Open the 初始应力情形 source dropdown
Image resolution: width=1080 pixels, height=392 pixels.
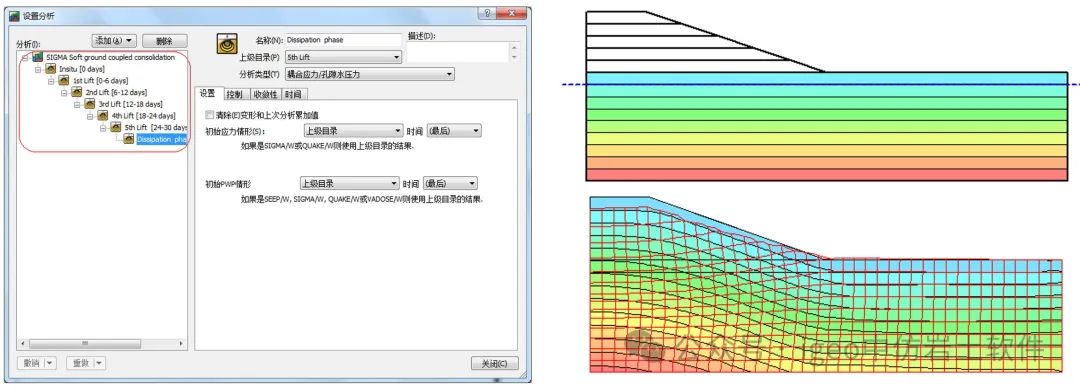(353, 130)
